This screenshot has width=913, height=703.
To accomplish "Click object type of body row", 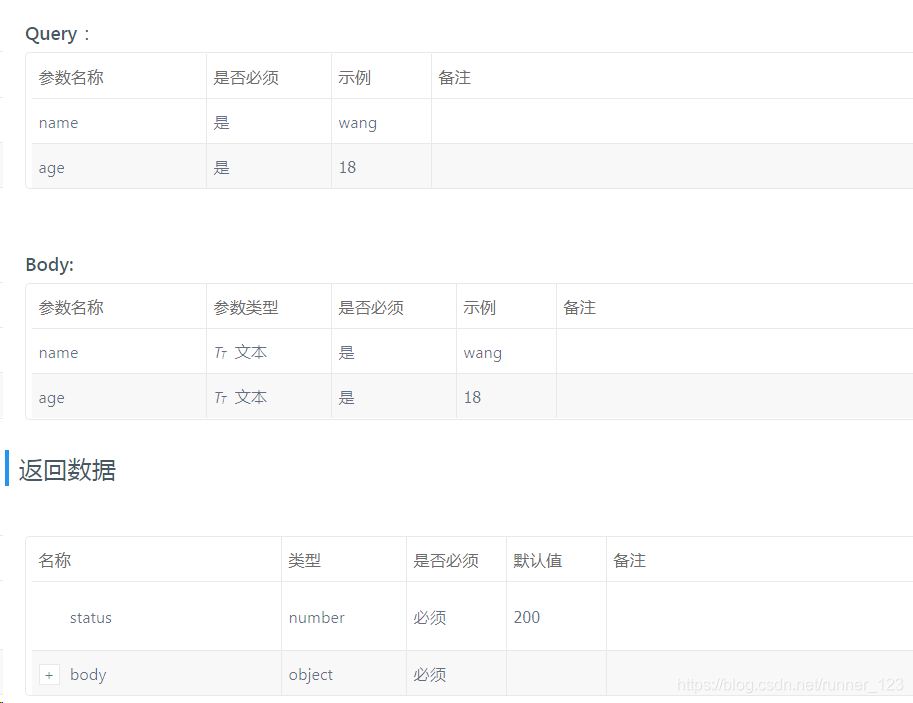I will (311, 675).
